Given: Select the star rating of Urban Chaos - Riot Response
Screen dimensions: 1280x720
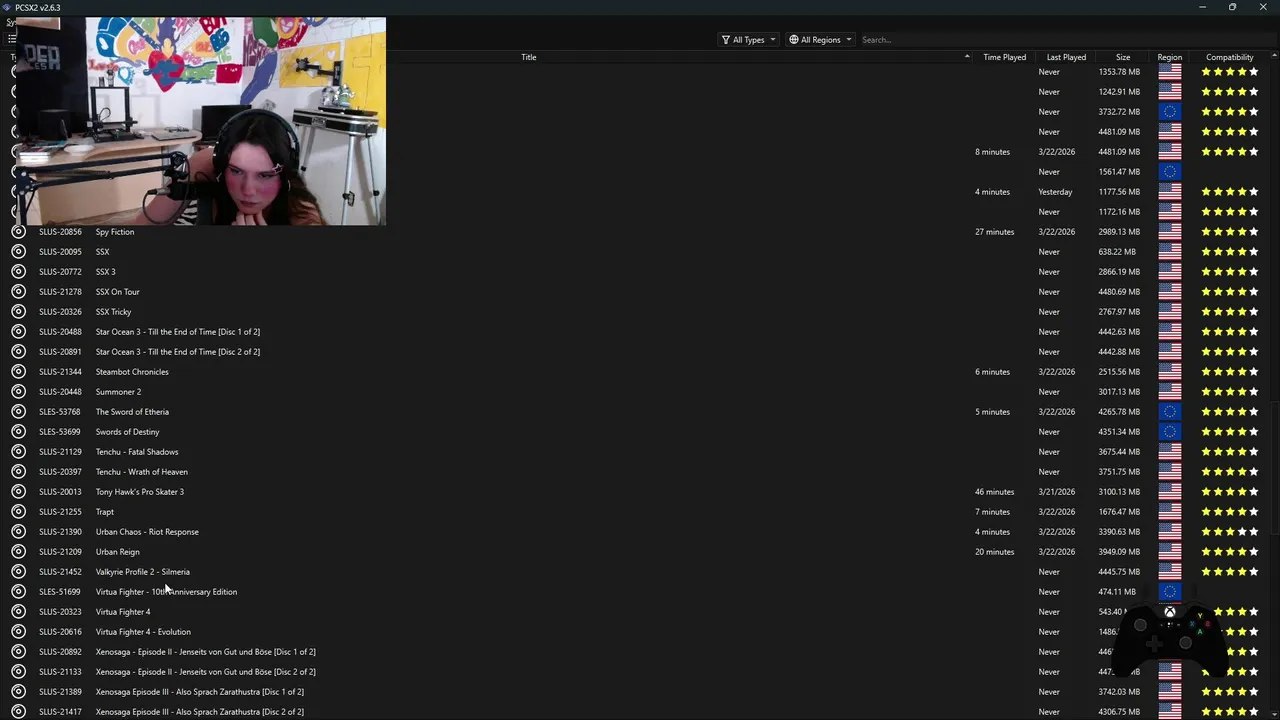Looking at the screenshot, I should (1230, 531).
